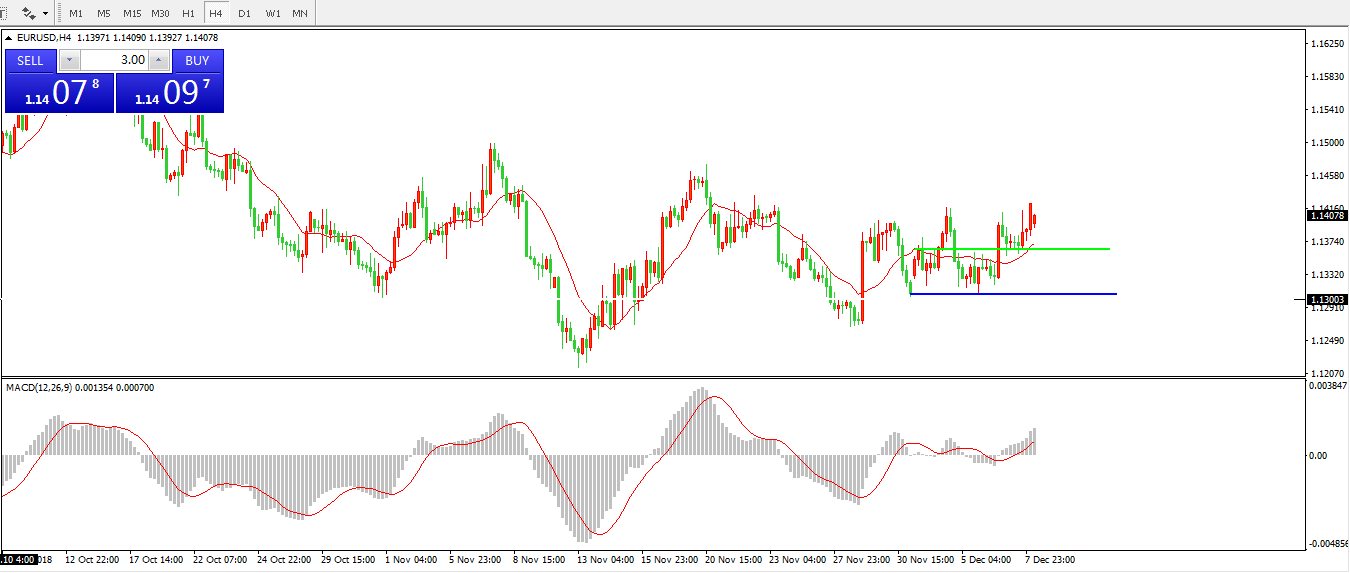Set the chart to W1 weekly timeframe

tap(272, 14)
